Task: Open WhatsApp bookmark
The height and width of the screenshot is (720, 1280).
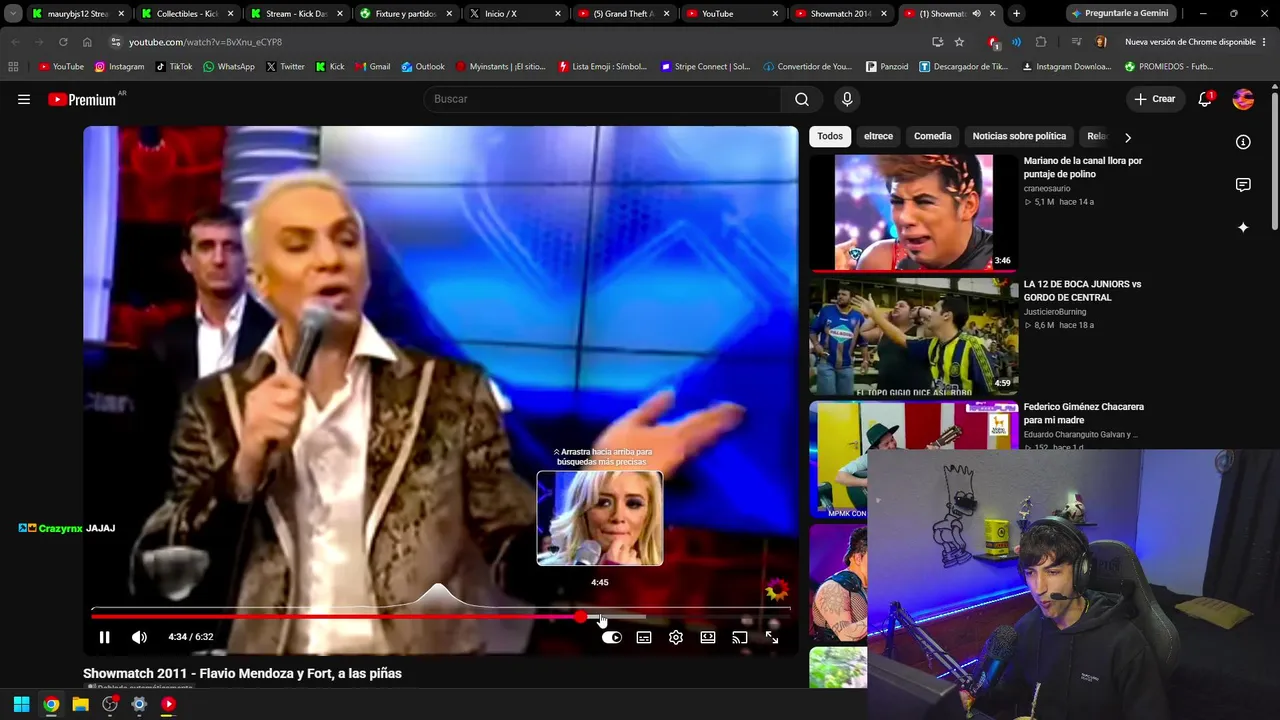Action: click(228, 67)
